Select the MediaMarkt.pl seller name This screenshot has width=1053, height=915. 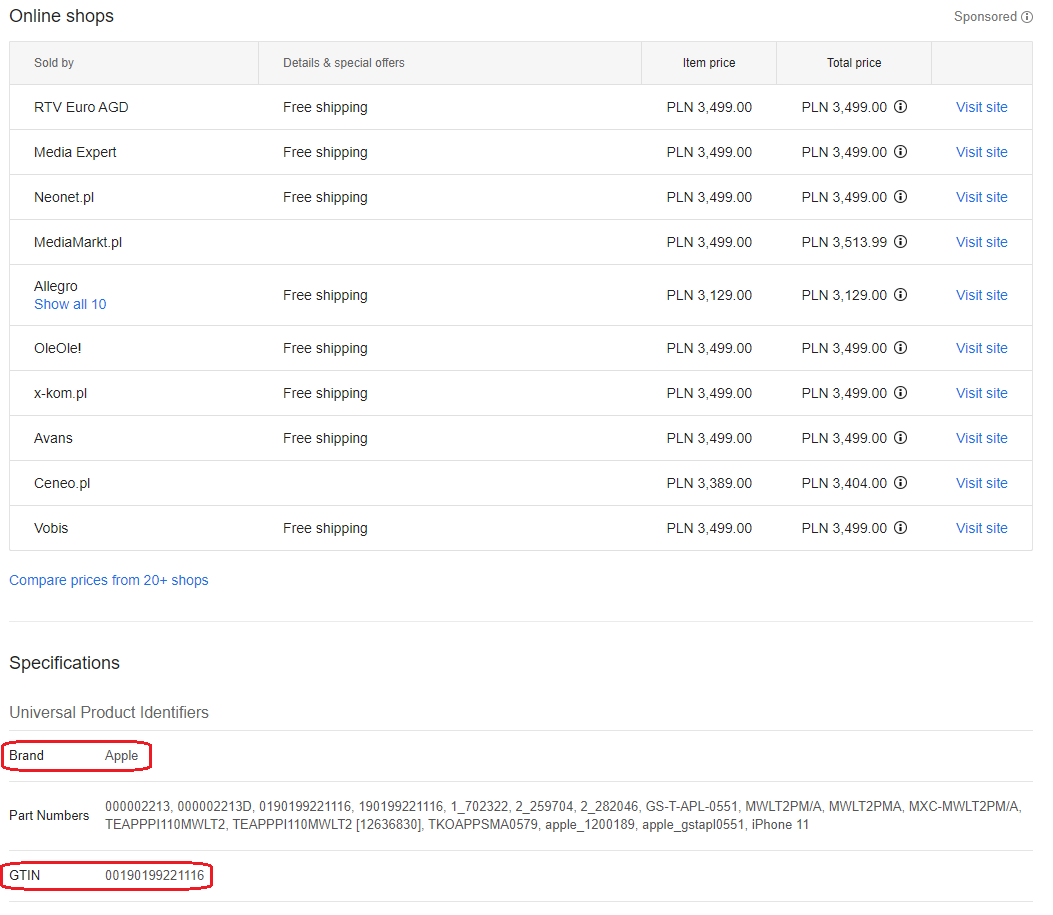(78, 242)
